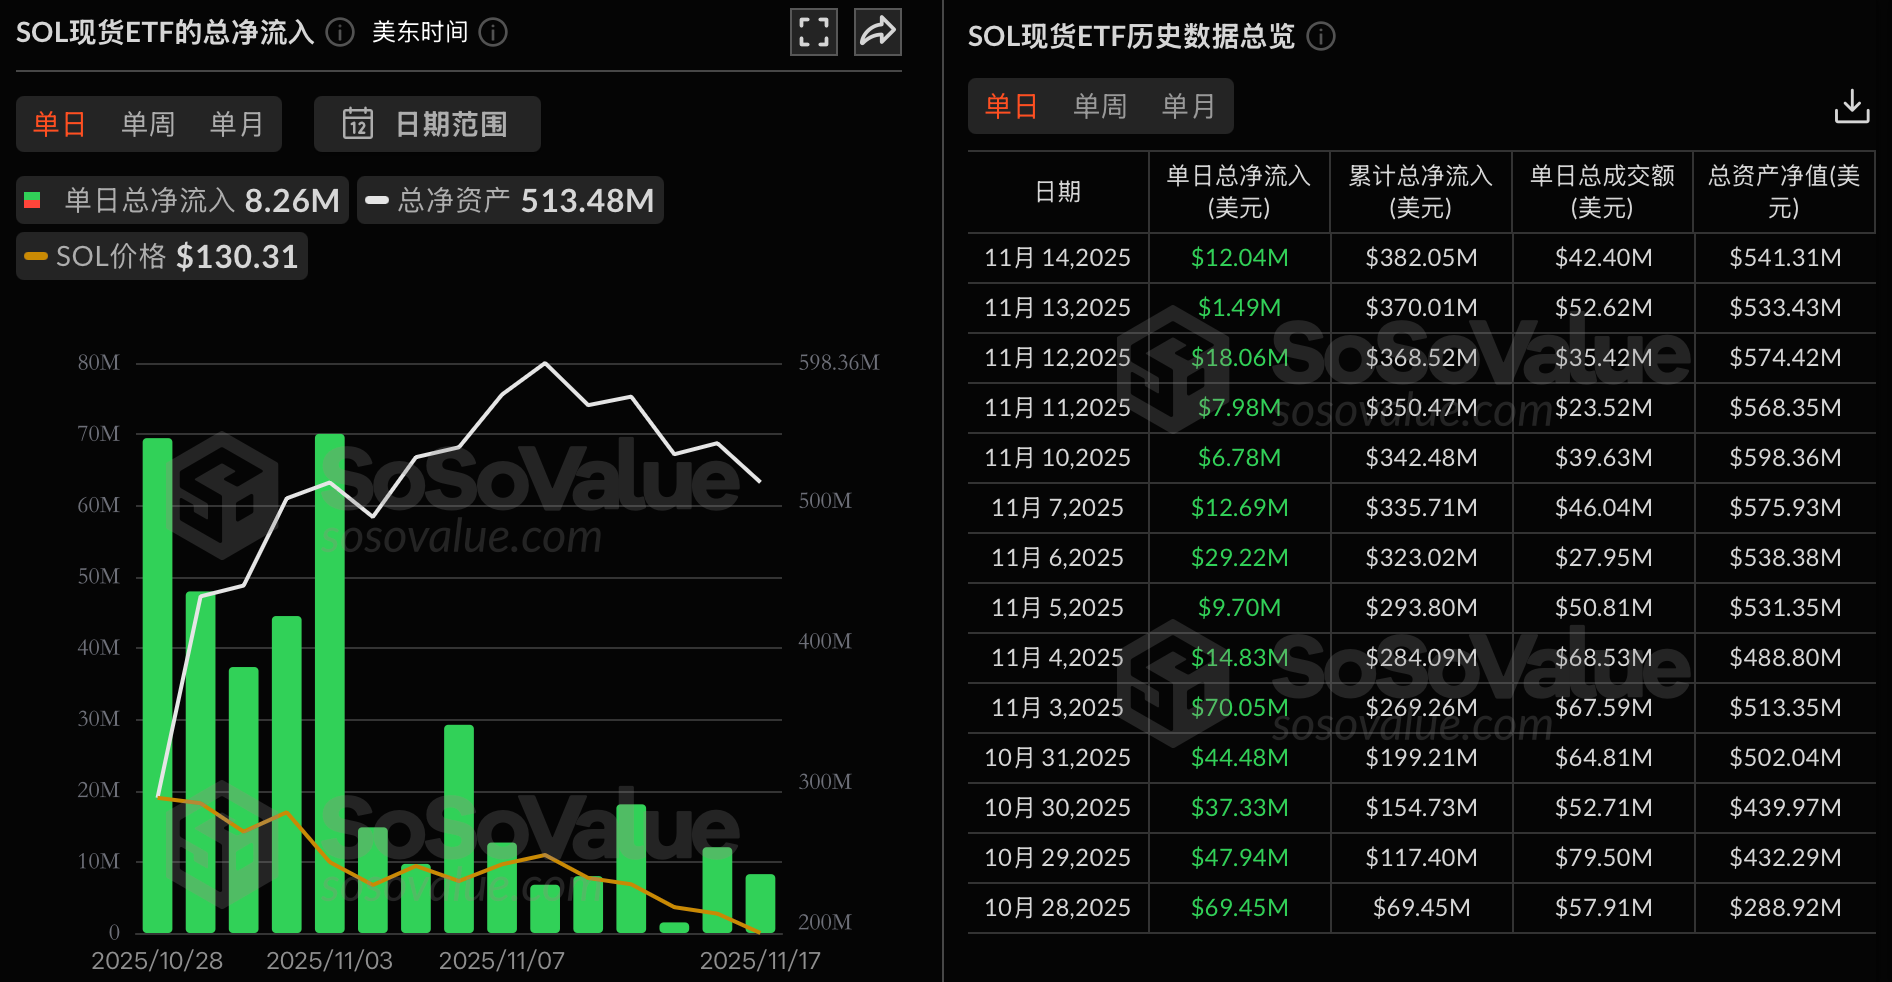Click the 累计总净流入 column header

pyautogui.click(x=1420, y=192)
